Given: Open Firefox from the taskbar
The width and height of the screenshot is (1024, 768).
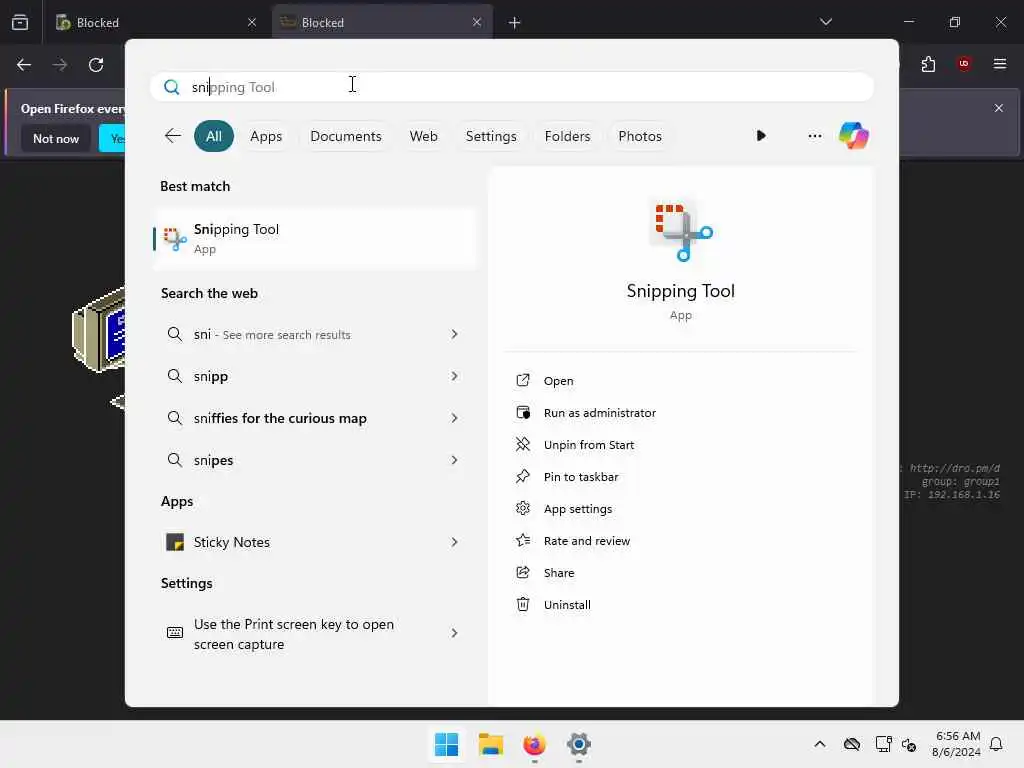Looking at the screenshot, I should (534, 744).
